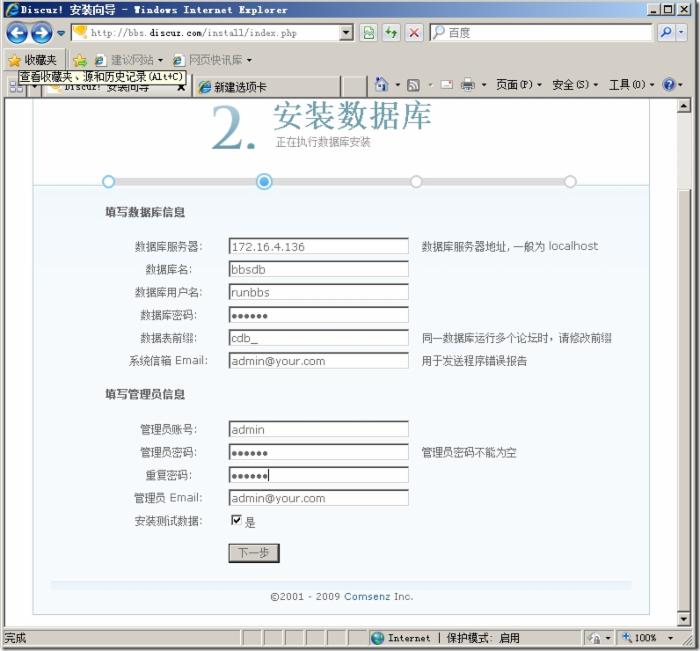Image resolution: width=700 pixels, height=651 pixels.
Task: Open the Comsenz footer link
Action: pyautogui.click(x=367, y=597)
